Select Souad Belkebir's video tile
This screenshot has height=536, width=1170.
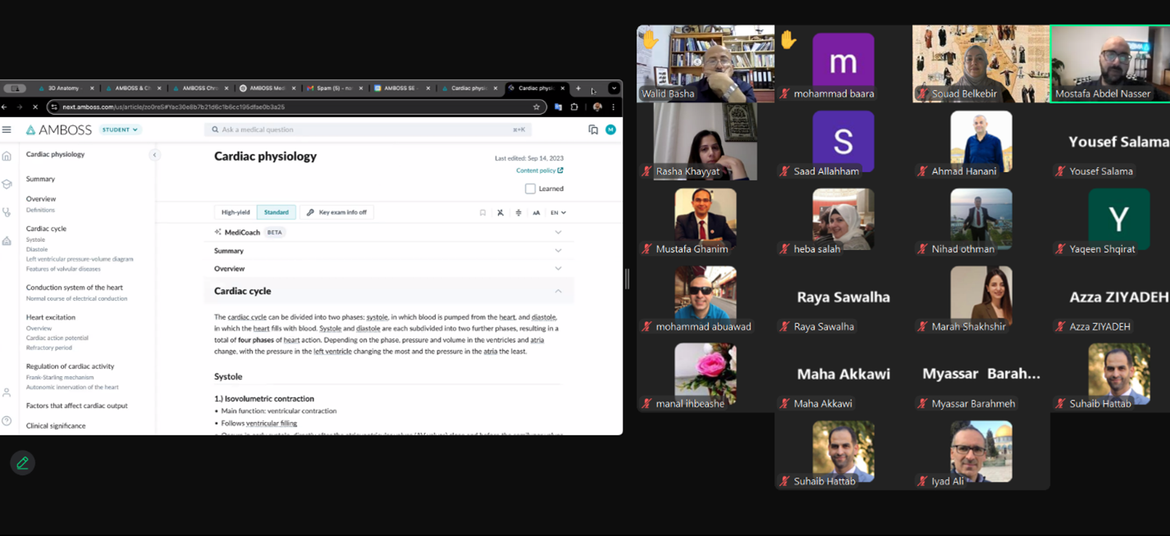coord(980,64)
